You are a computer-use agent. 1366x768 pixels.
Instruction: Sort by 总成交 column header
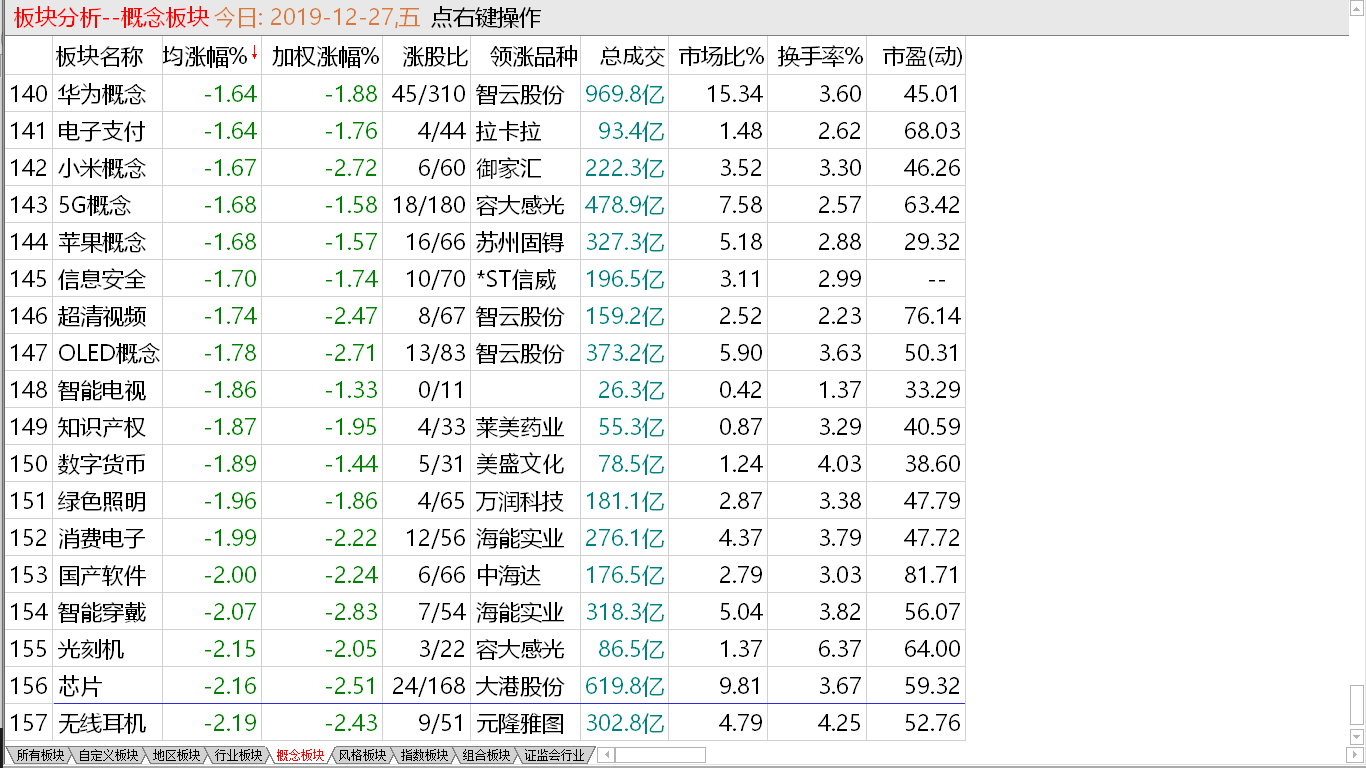tap(632, 56)
